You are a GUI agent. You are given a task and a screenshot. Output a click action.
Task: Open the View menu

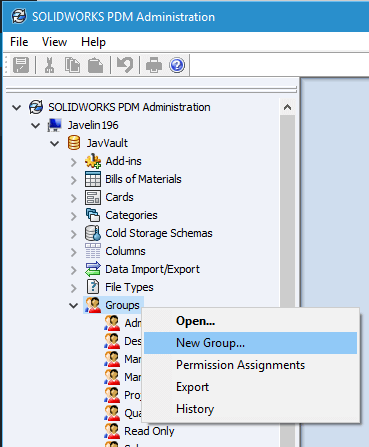pos(54,42)
